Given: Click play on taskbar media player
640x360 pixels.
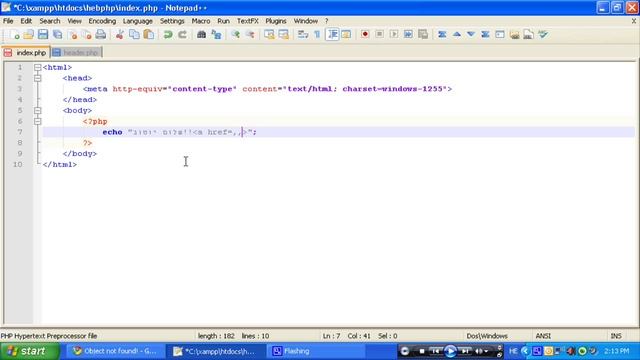Looking at the screenshot, I should (450, 351).
